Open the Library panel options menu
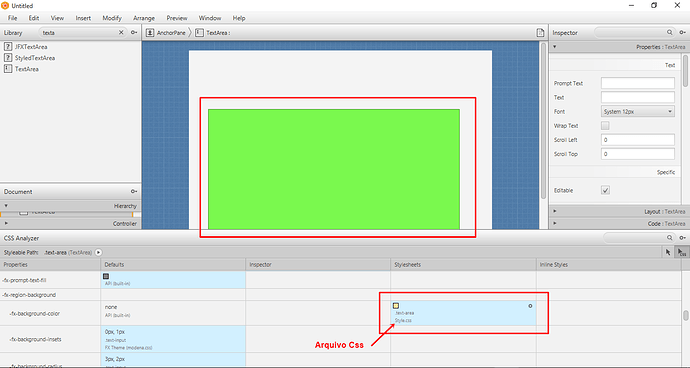 point(134,33)
